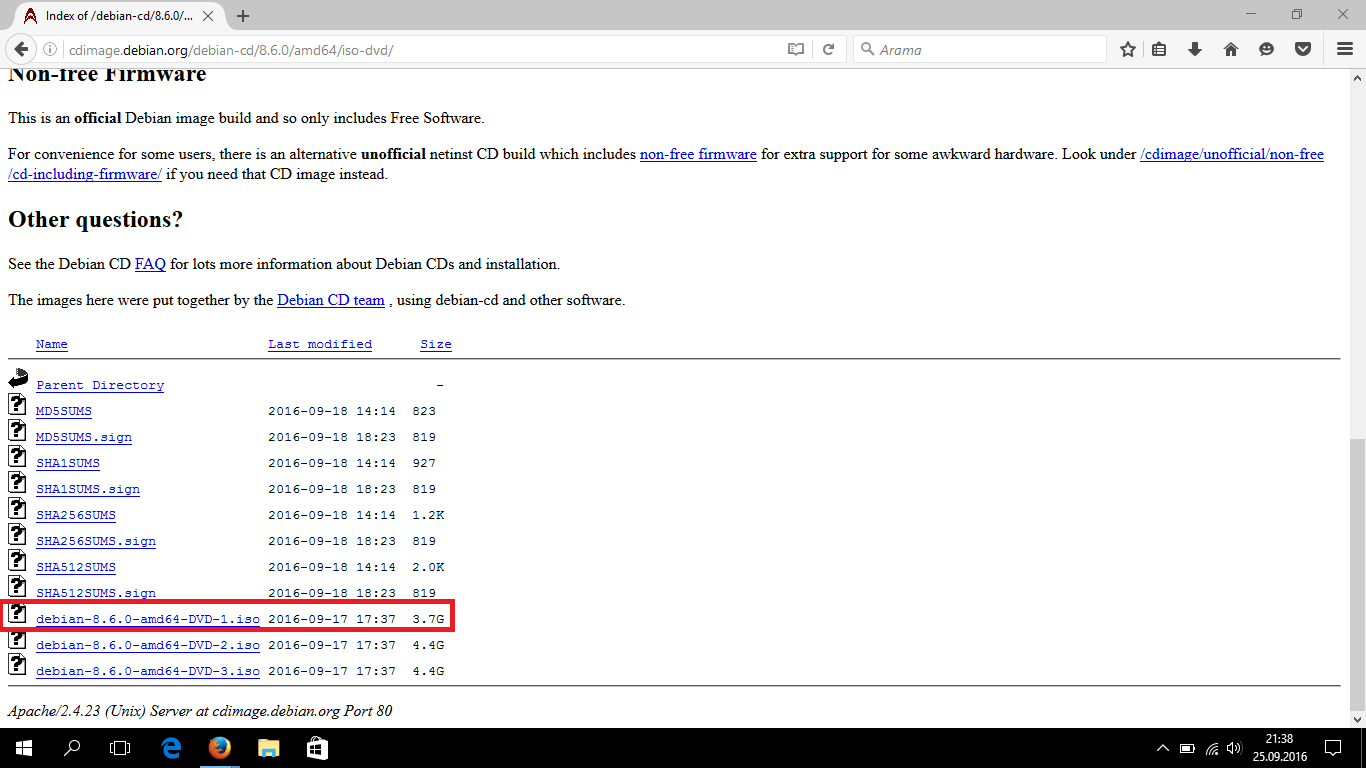Show bookmarks list icon in toolbar

1159,49
